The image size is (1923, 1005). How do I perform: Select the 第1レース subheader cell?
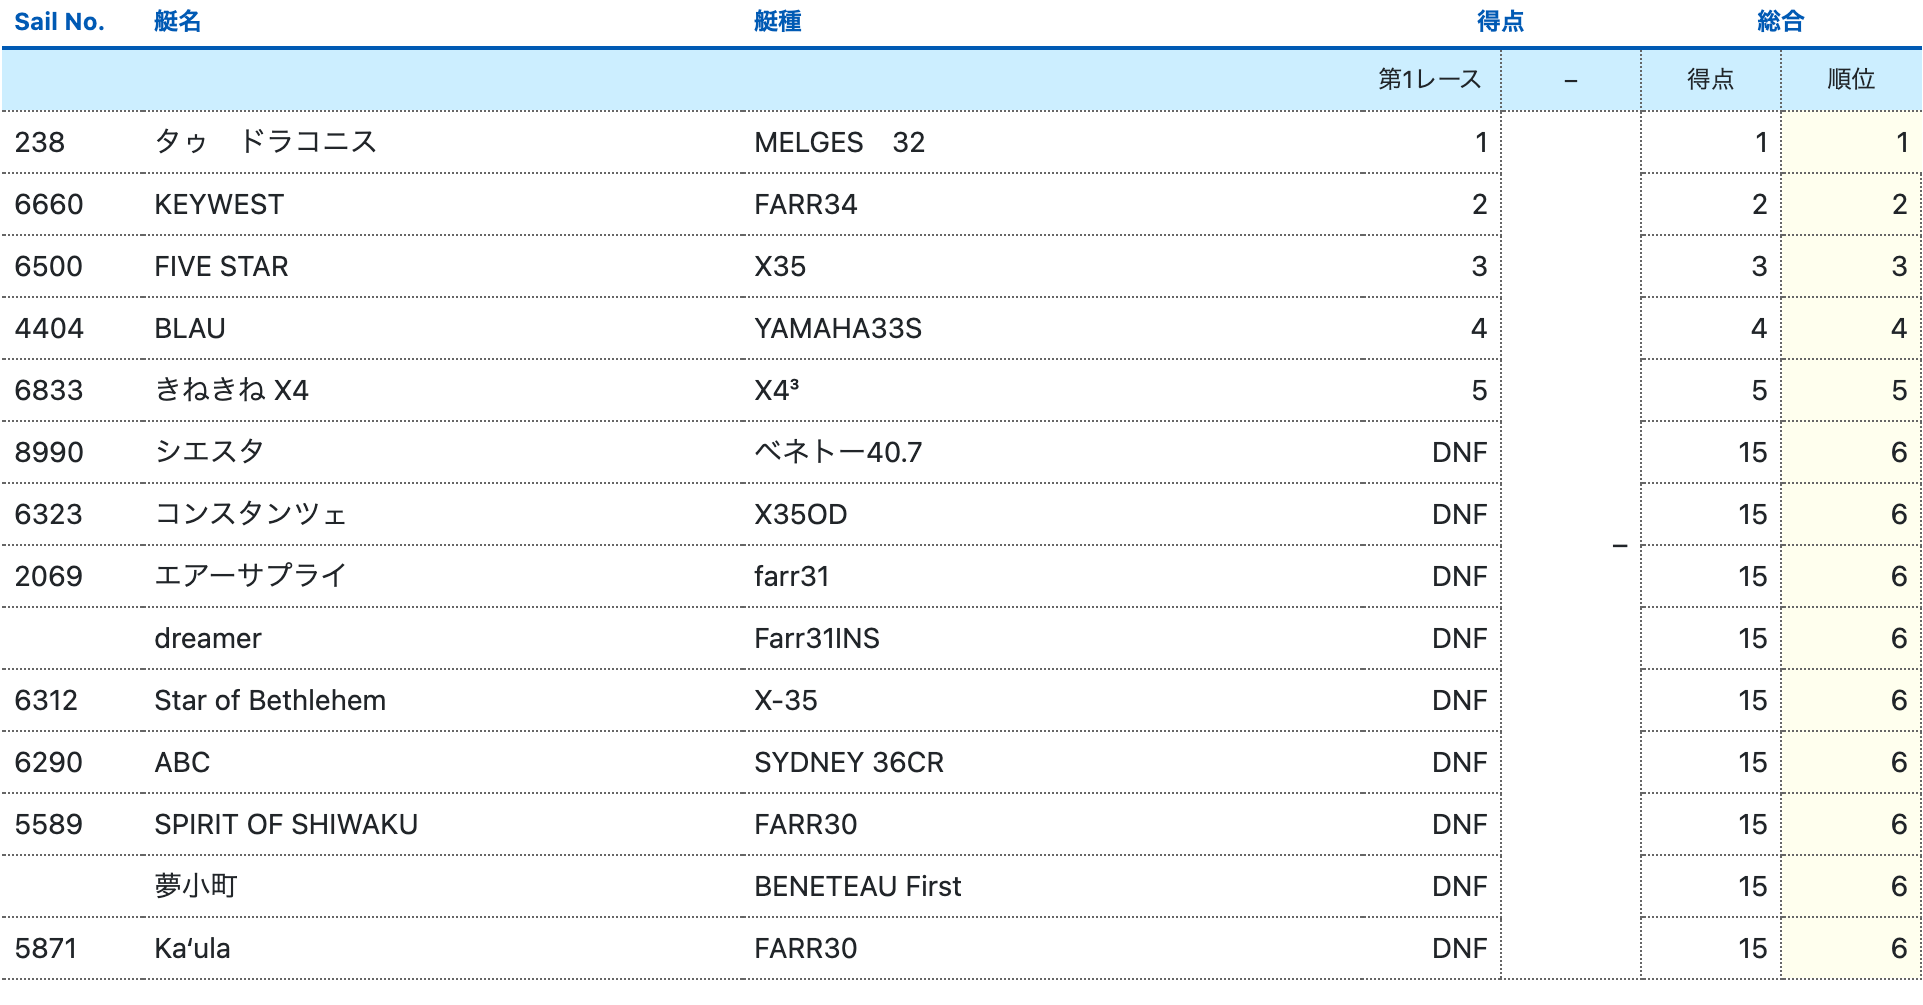pyautogui.click(x=1428, y=80)
